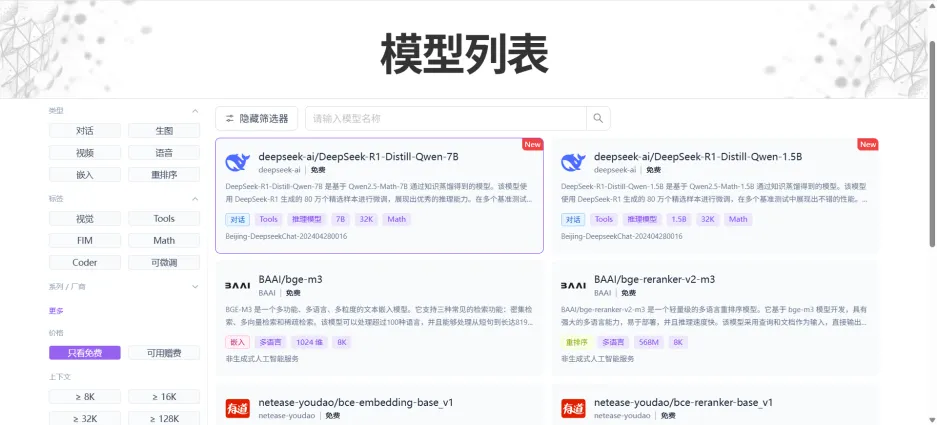Click the BAAI logo on the bge-m3 card
This screenshot has height=425, width=937.
(237, 285)
